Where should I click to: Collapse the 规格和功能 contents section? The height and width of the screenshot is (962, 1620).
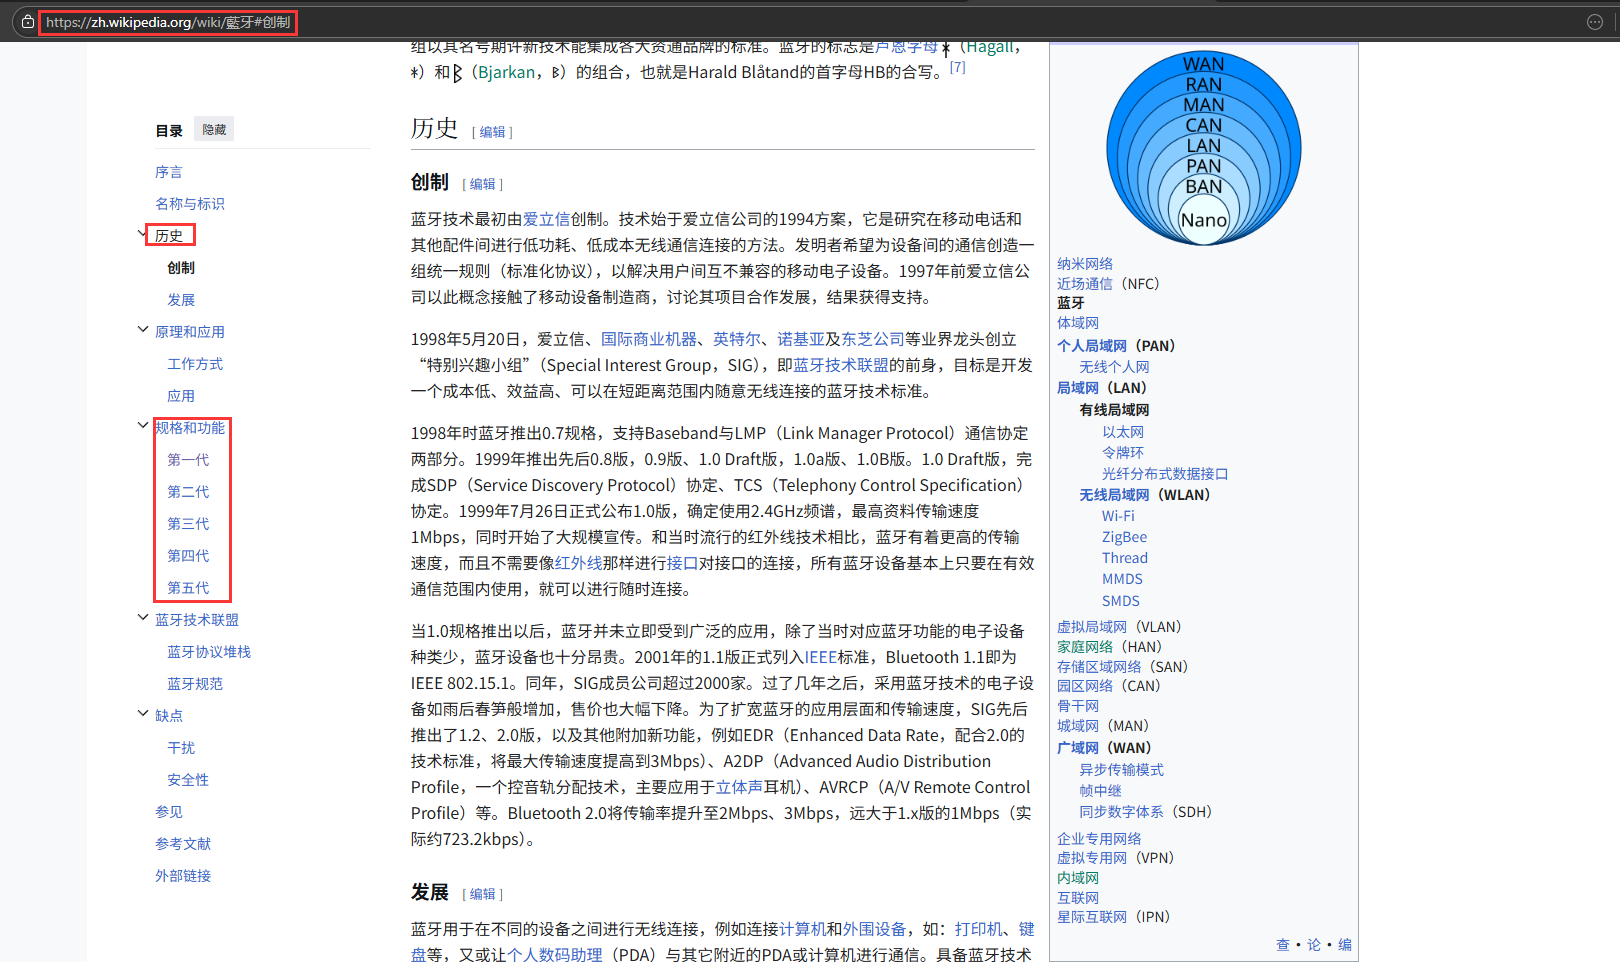click(142, 426)
